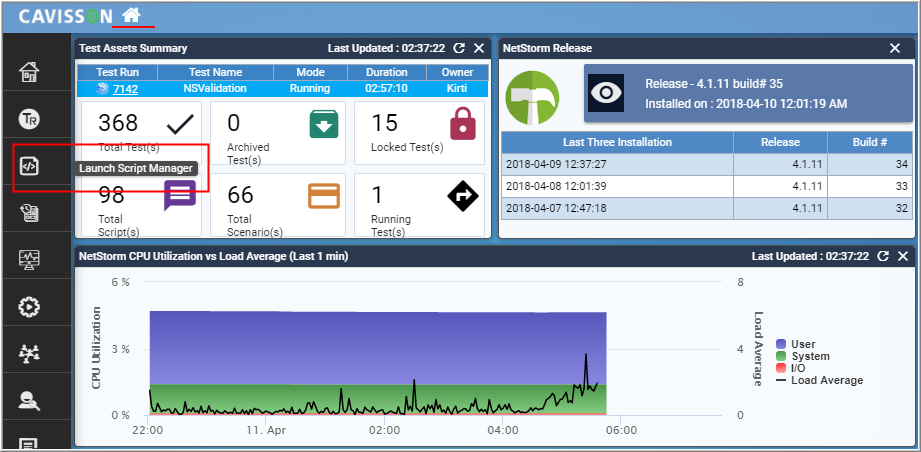Click the 368 Total Tests count

[118, 123]
